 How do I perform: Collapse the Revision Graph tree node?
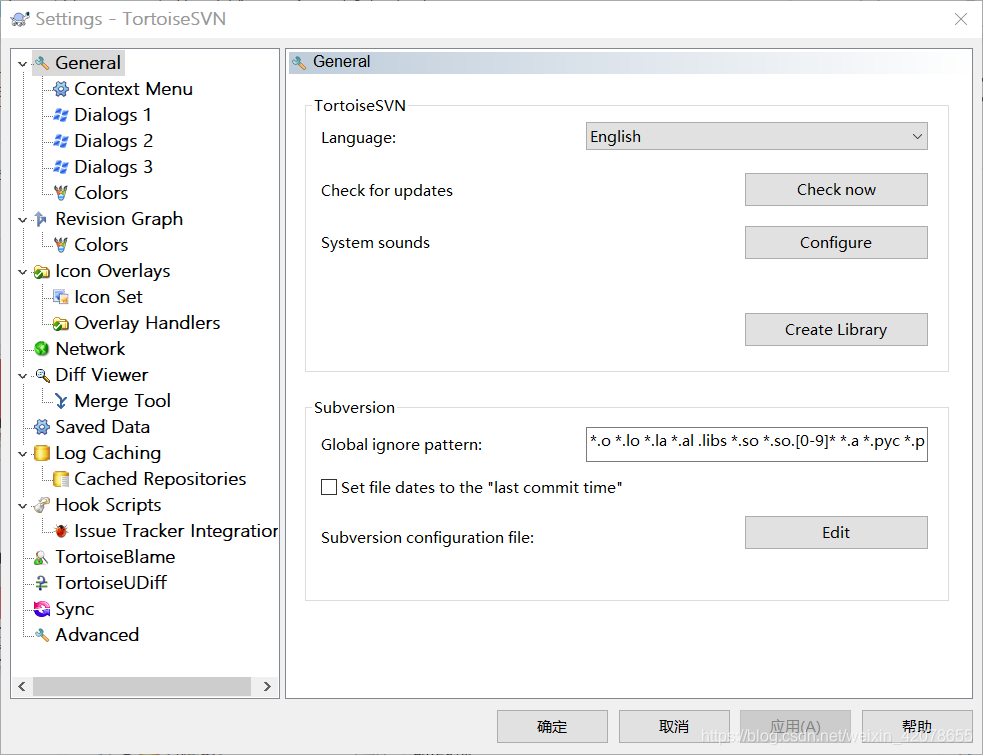[22, 218]
